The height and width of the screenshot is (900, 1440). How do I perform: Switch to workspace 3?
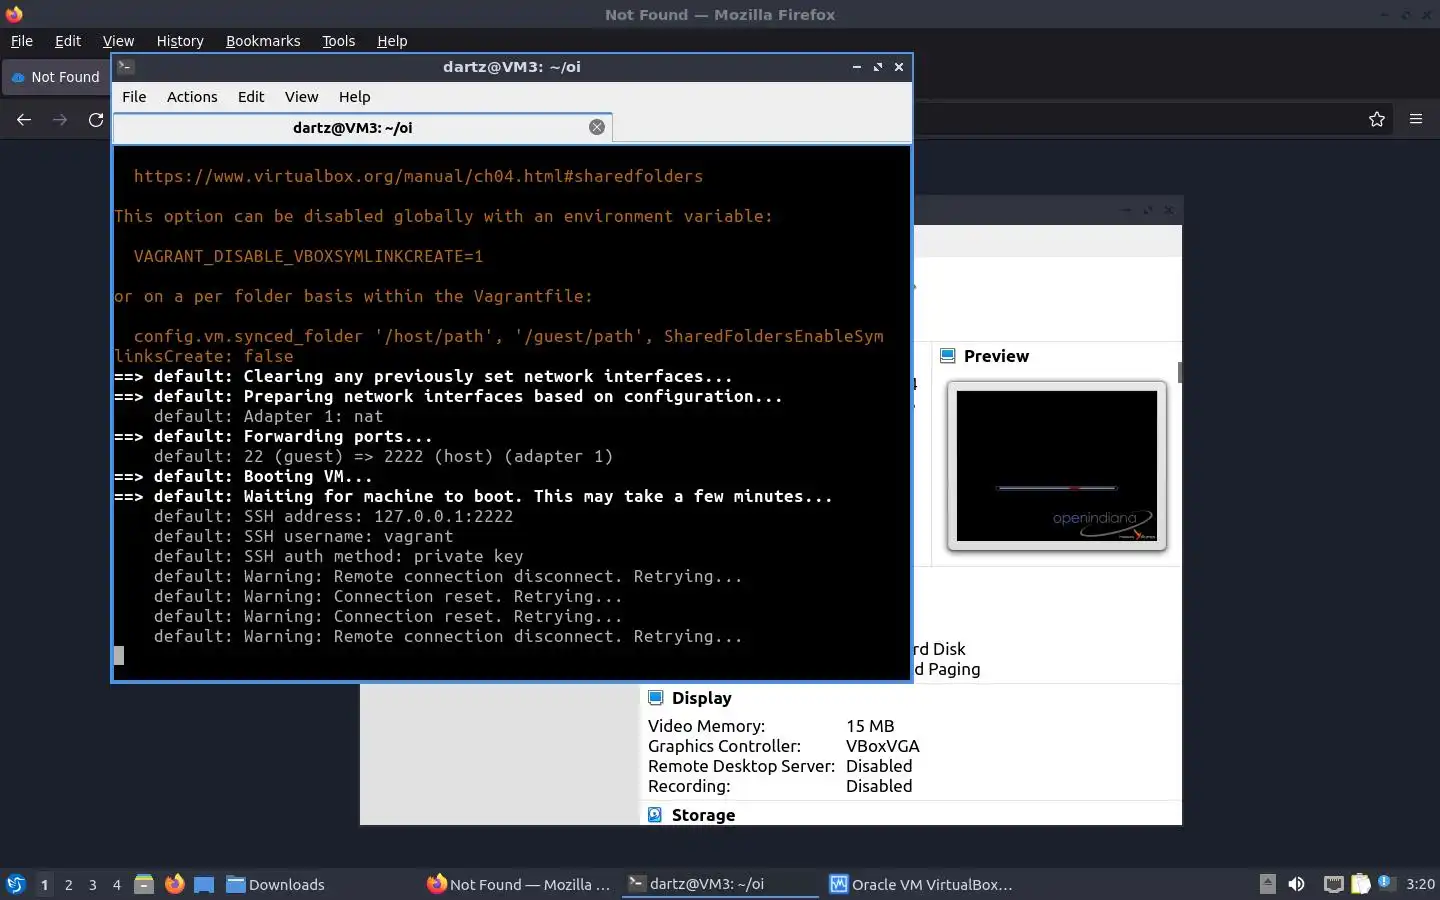pos(92,884)
